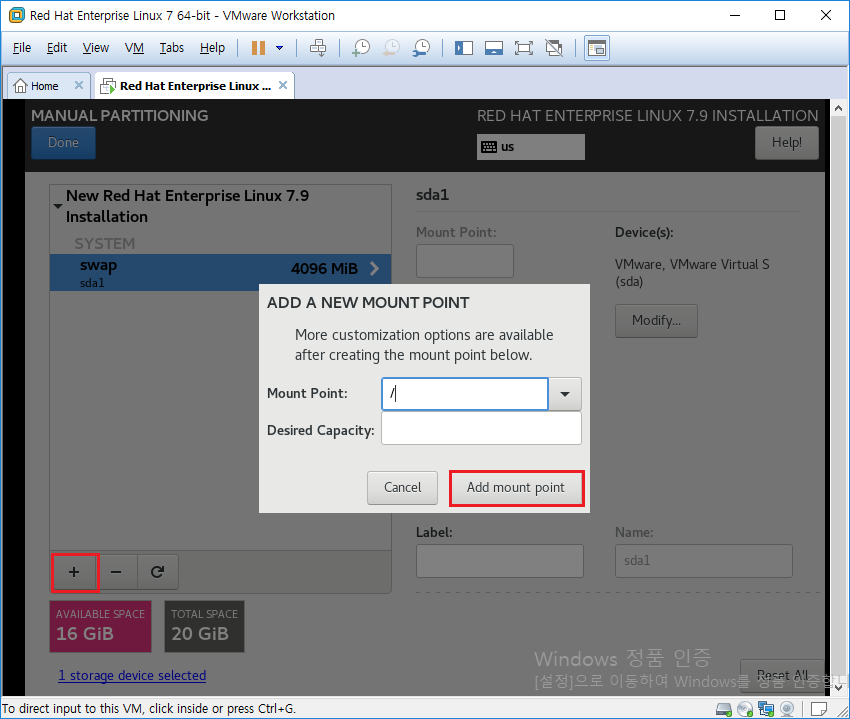Toggle the console view icon
The width and height of the screenshot is (850, 719).
(x=597, y=48)
